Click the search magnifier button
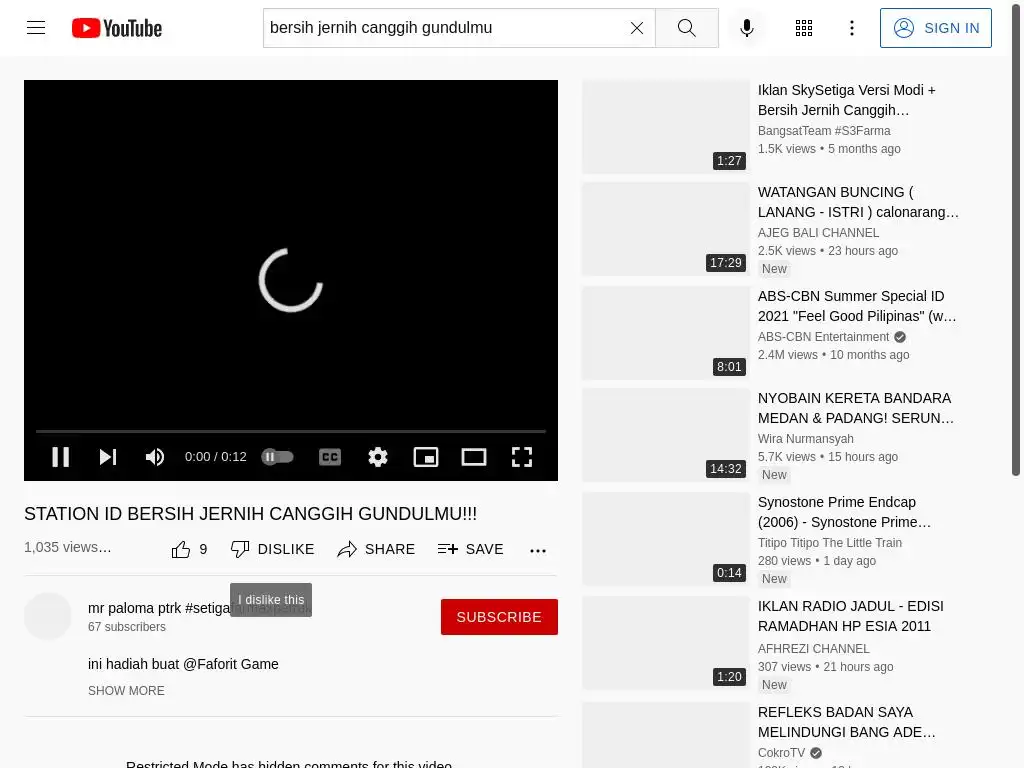 tap(686, 28)
